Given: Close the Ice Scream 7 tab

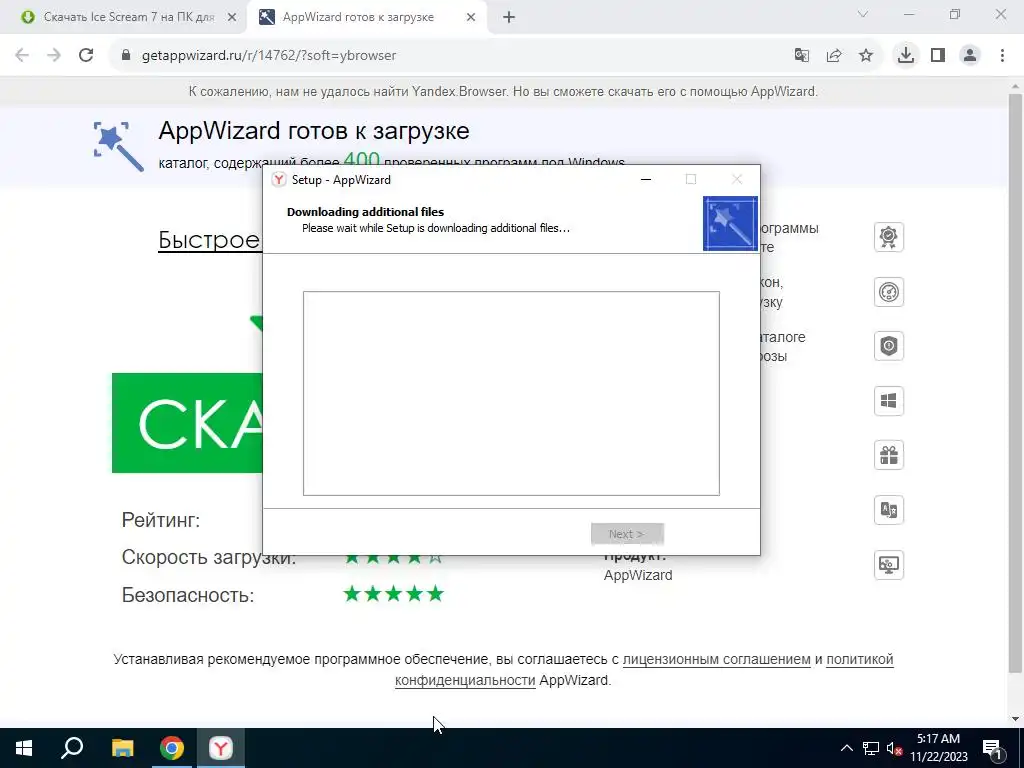Looking at the screenshot, I should (x=232, y=18).
